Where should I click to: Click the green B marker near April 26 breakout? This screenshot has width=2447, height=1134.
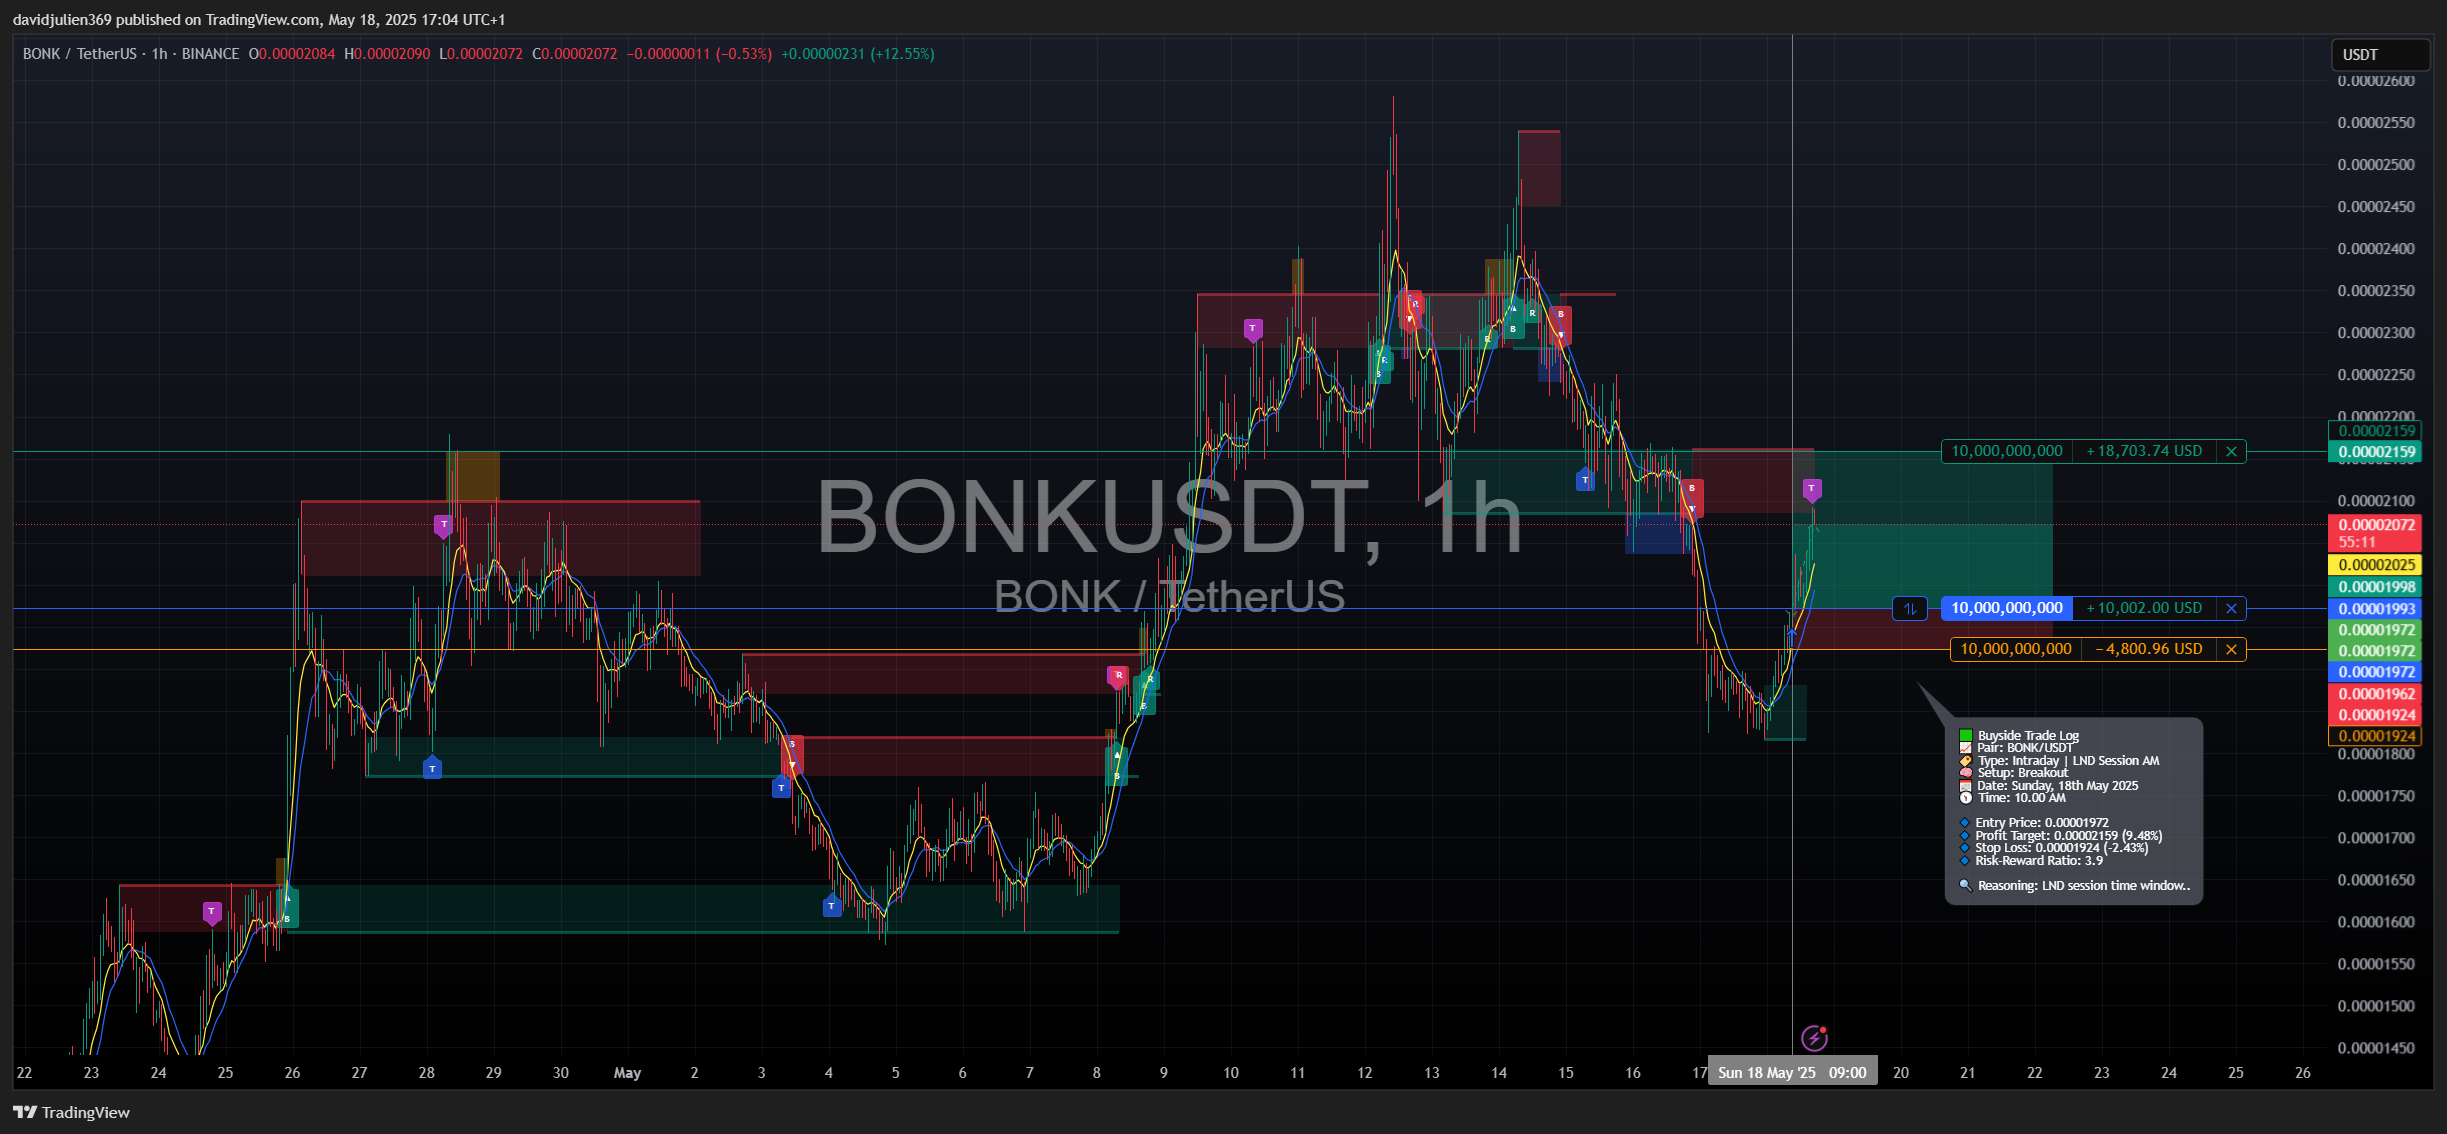287,908
